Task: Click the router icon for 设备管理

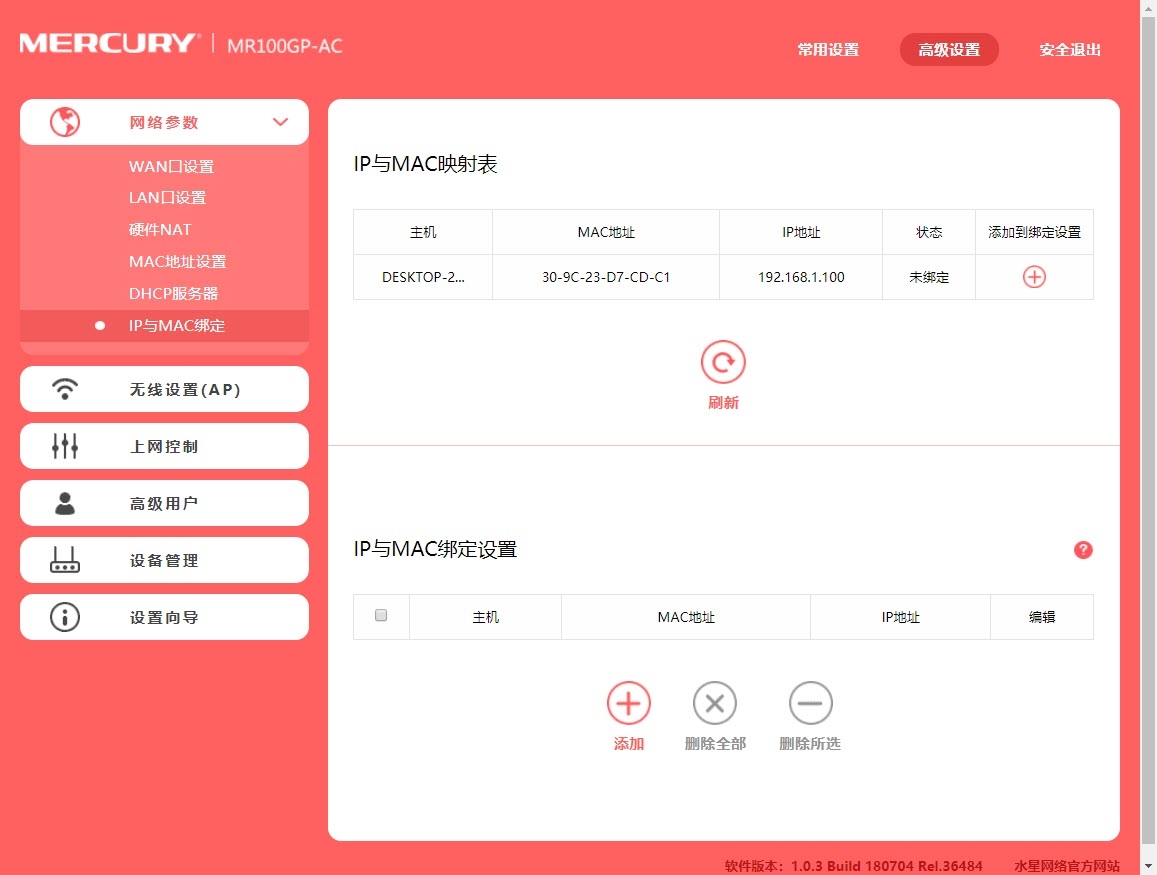Action: tap(65, 560)
